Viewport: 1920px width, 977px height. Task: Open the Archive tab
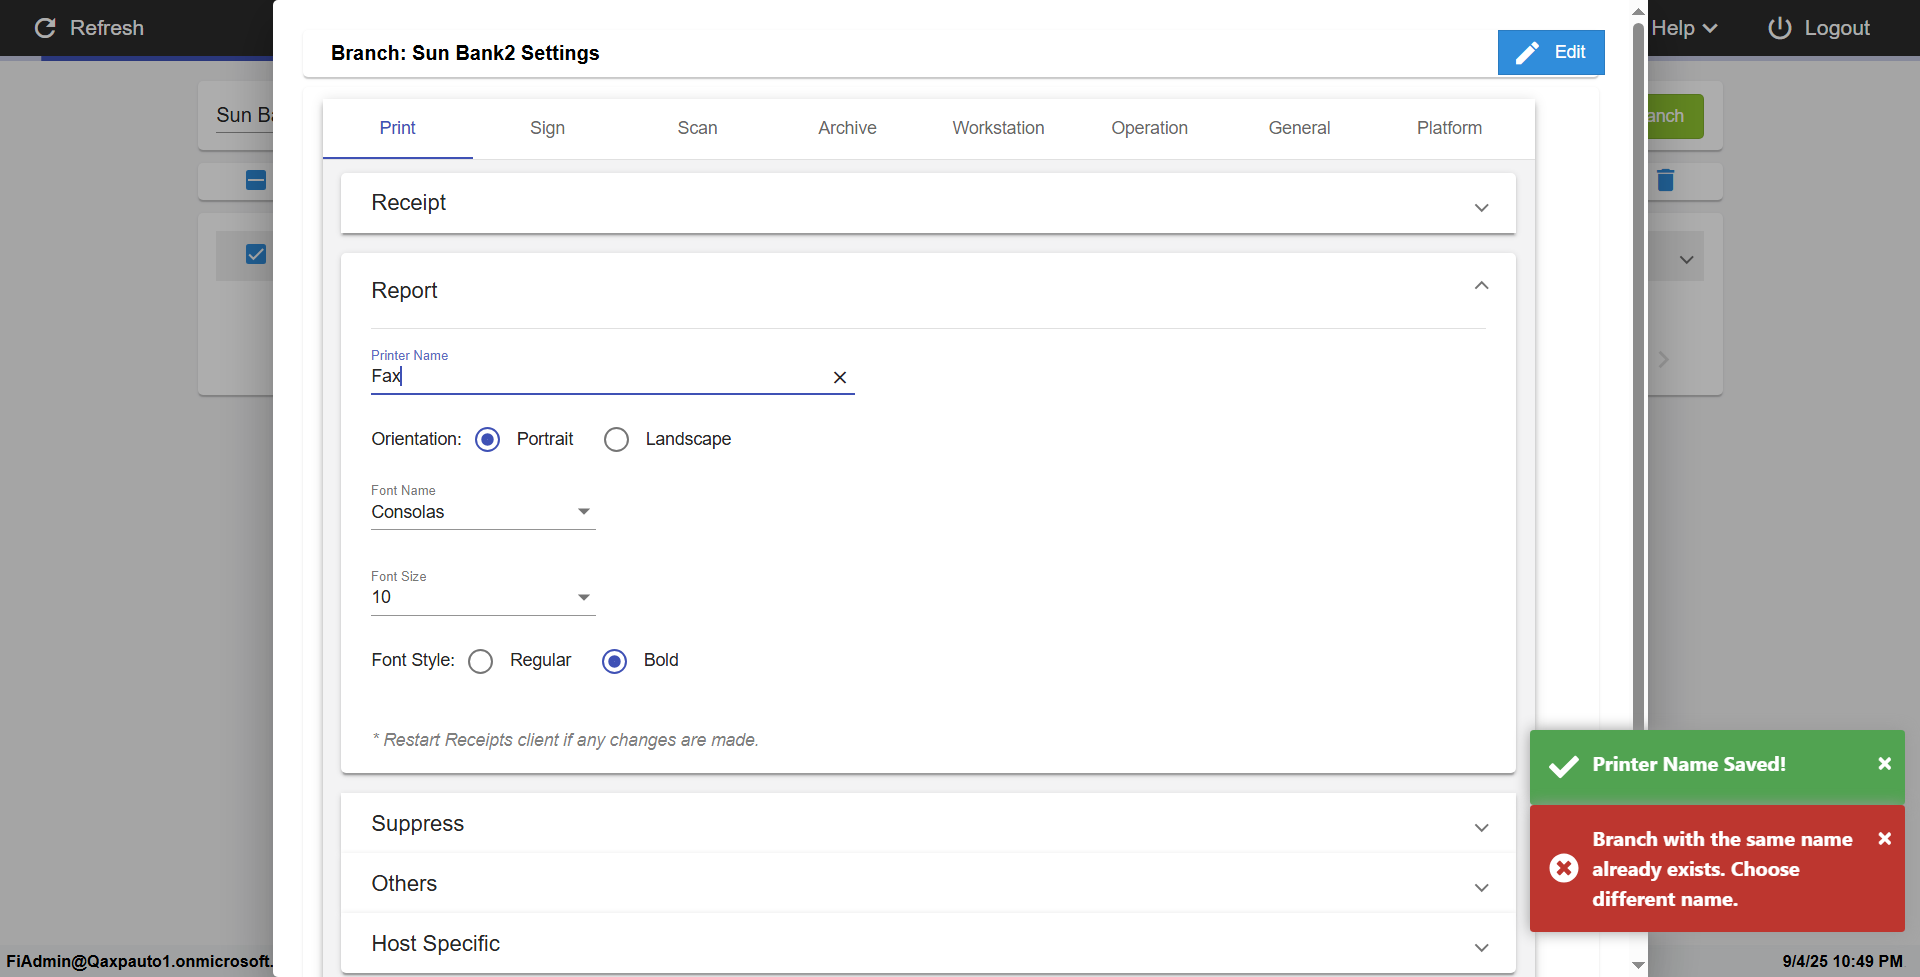tap(847, 128)
